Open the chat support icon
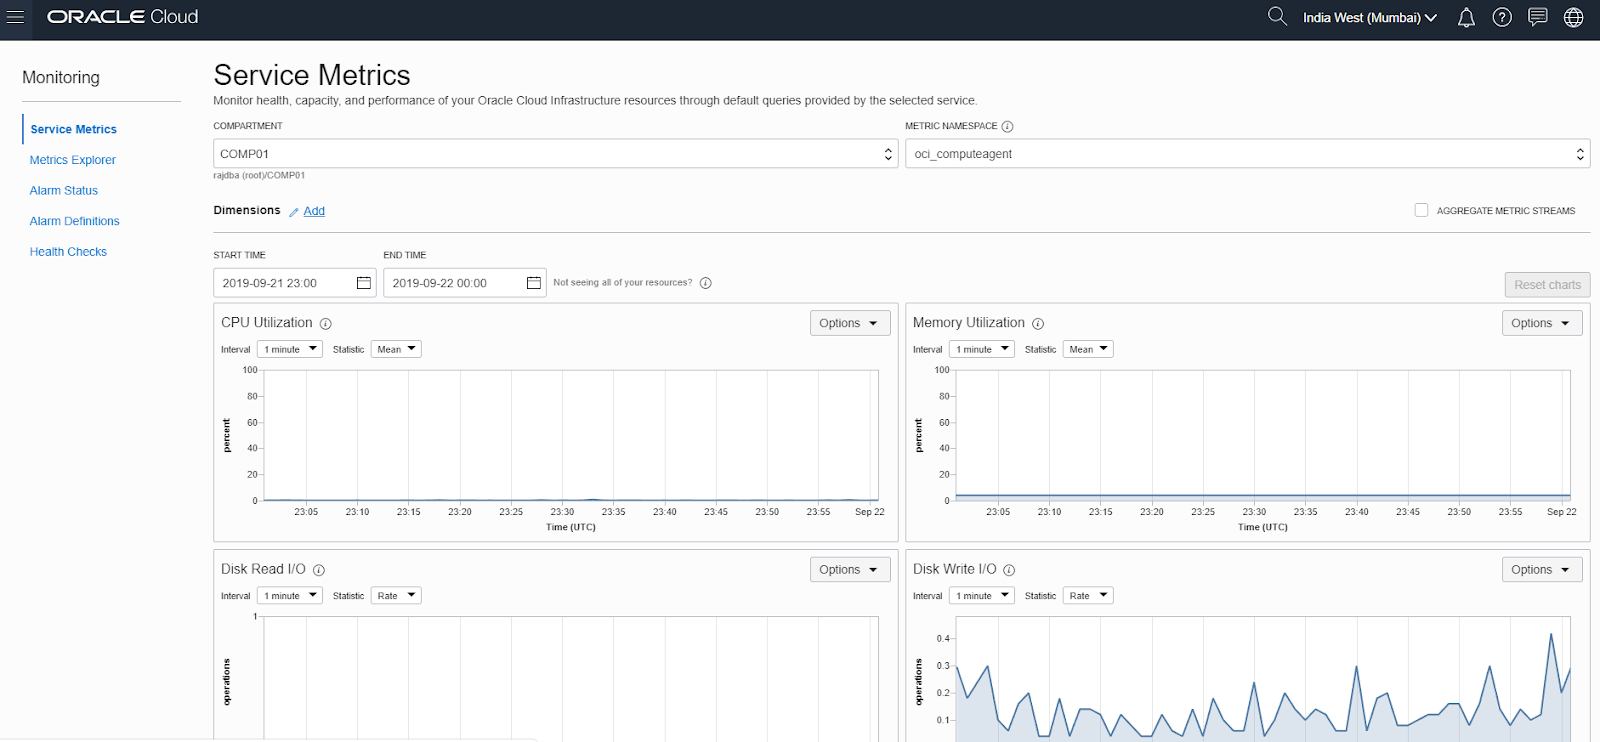The width and height of the screenshot is (1600, 742). (x=1538, y=17)
